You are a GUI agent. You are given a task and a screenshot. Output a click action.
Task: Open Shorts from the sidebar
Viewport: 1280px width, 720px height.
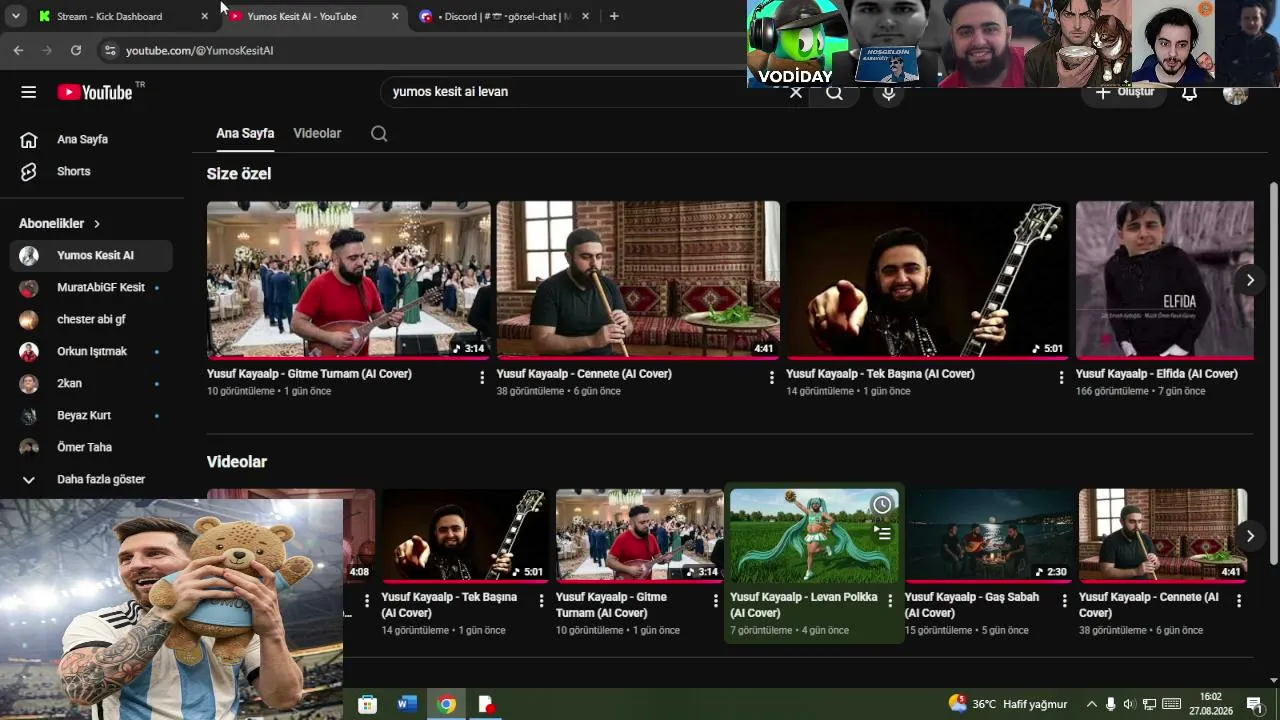pyautogui.click(x=92, y=172)
